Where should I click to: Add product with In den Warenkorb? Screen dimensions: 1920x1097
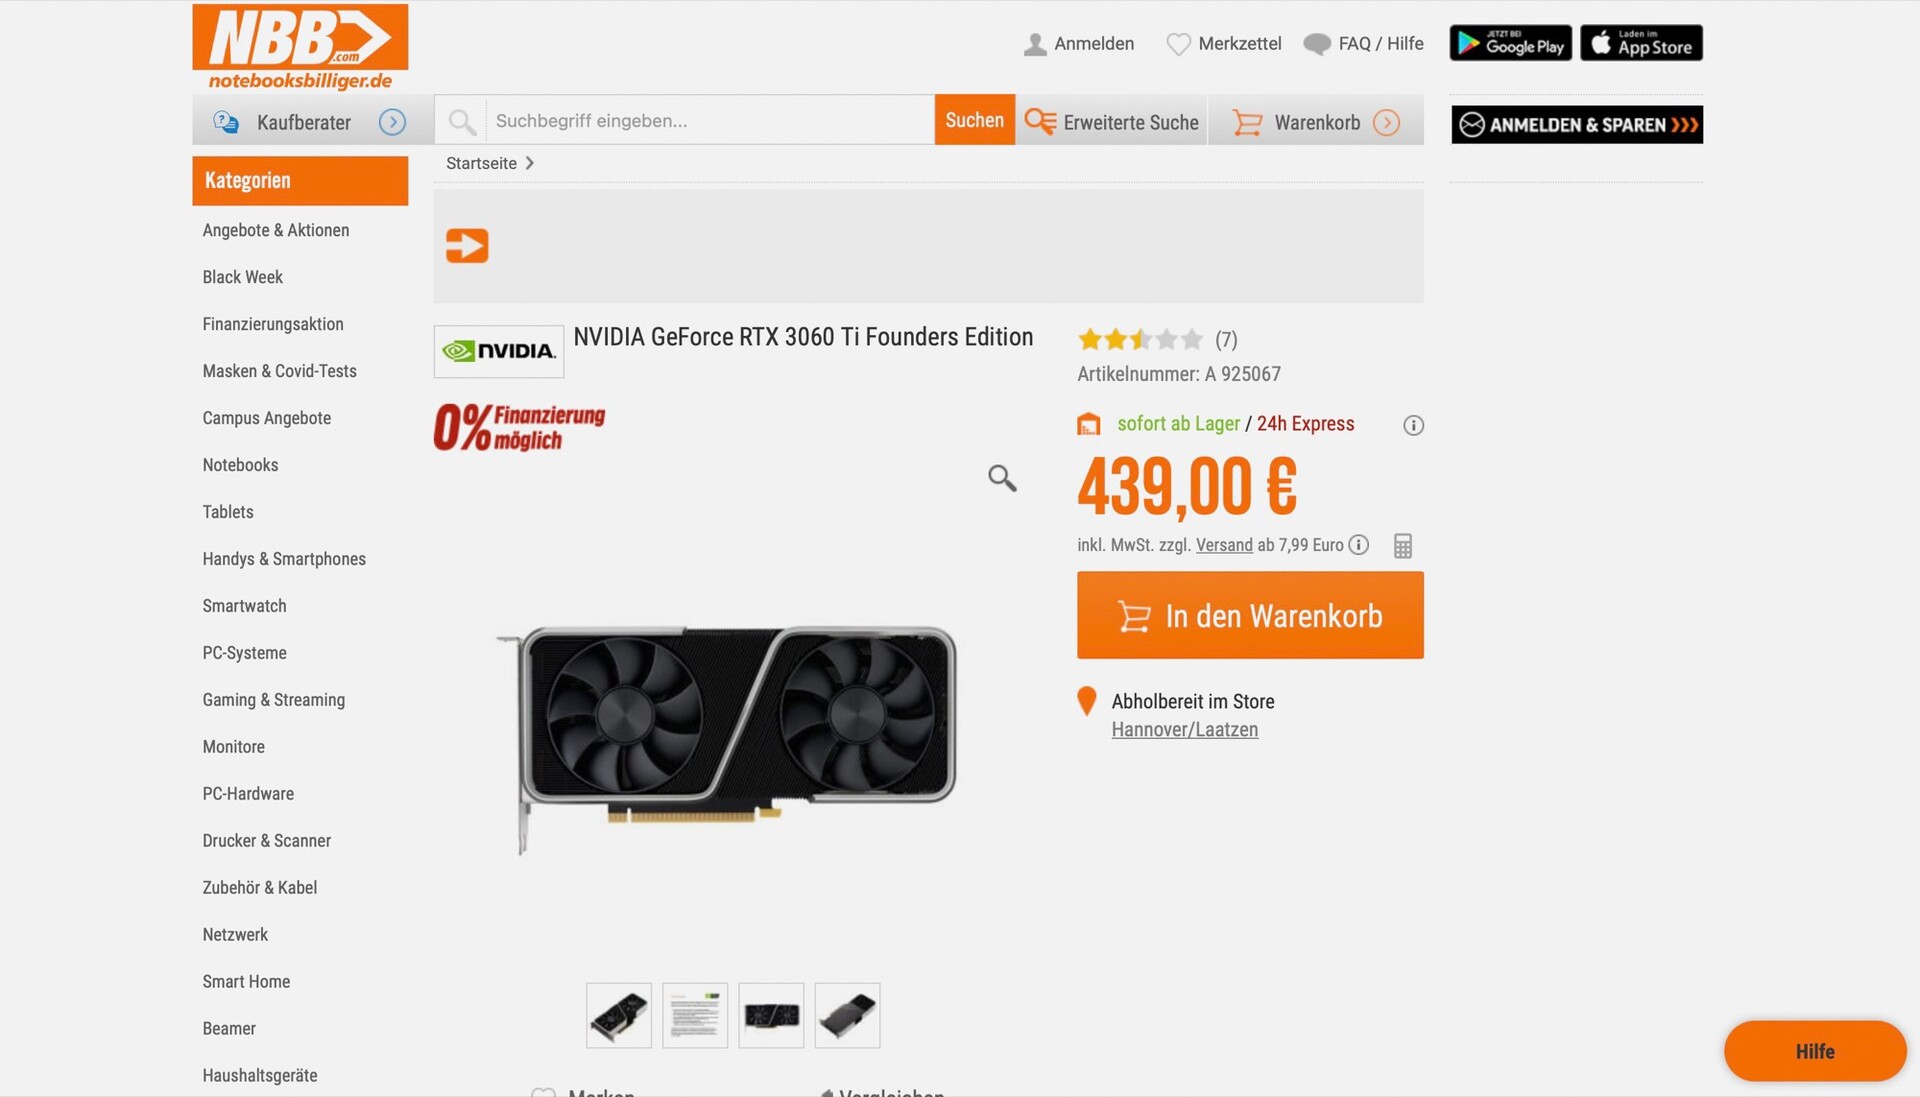click(x=1250, y=615)
